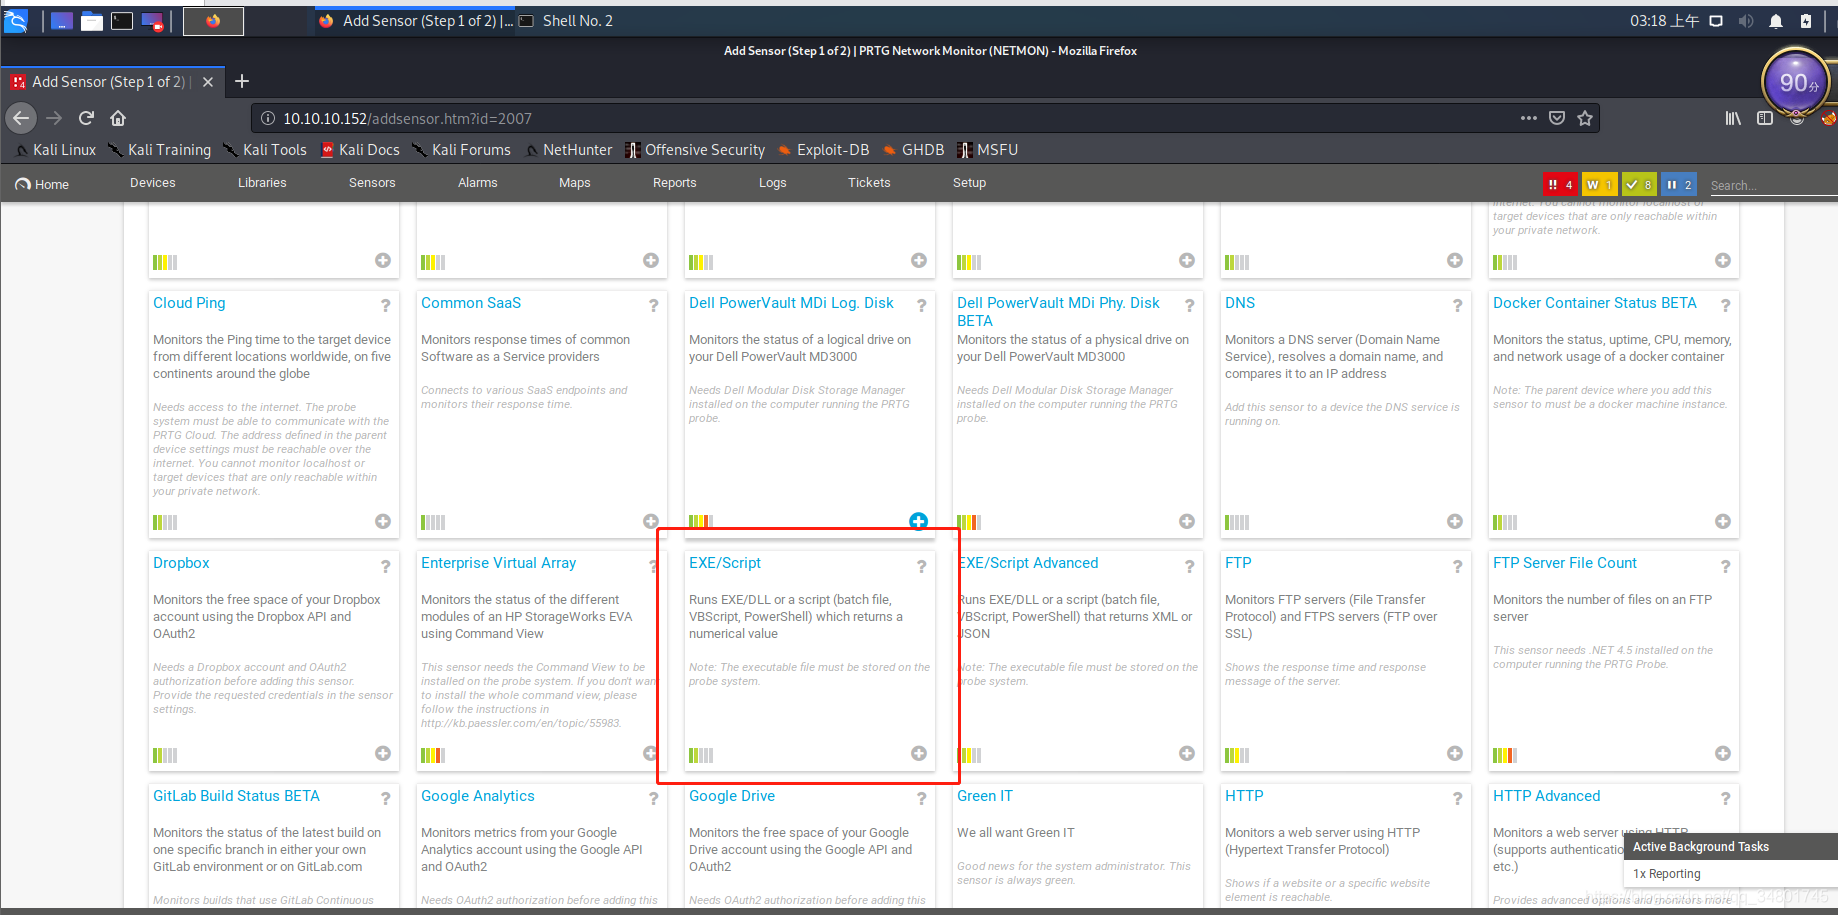This screenshot has width=1838, height=915.
Task: Add the Common SaaS sensor with its plus icon
Action: [x=650, y=521]
